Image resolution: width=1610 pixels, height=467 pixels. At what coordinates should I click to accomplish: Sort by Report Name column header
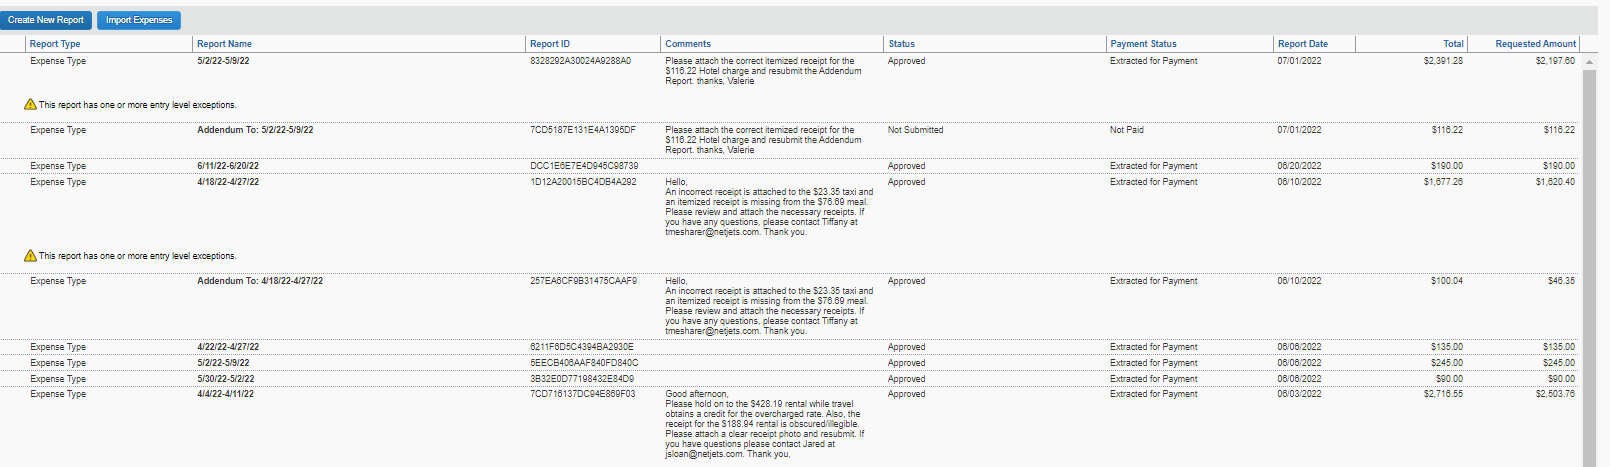[x=224, y=44]
